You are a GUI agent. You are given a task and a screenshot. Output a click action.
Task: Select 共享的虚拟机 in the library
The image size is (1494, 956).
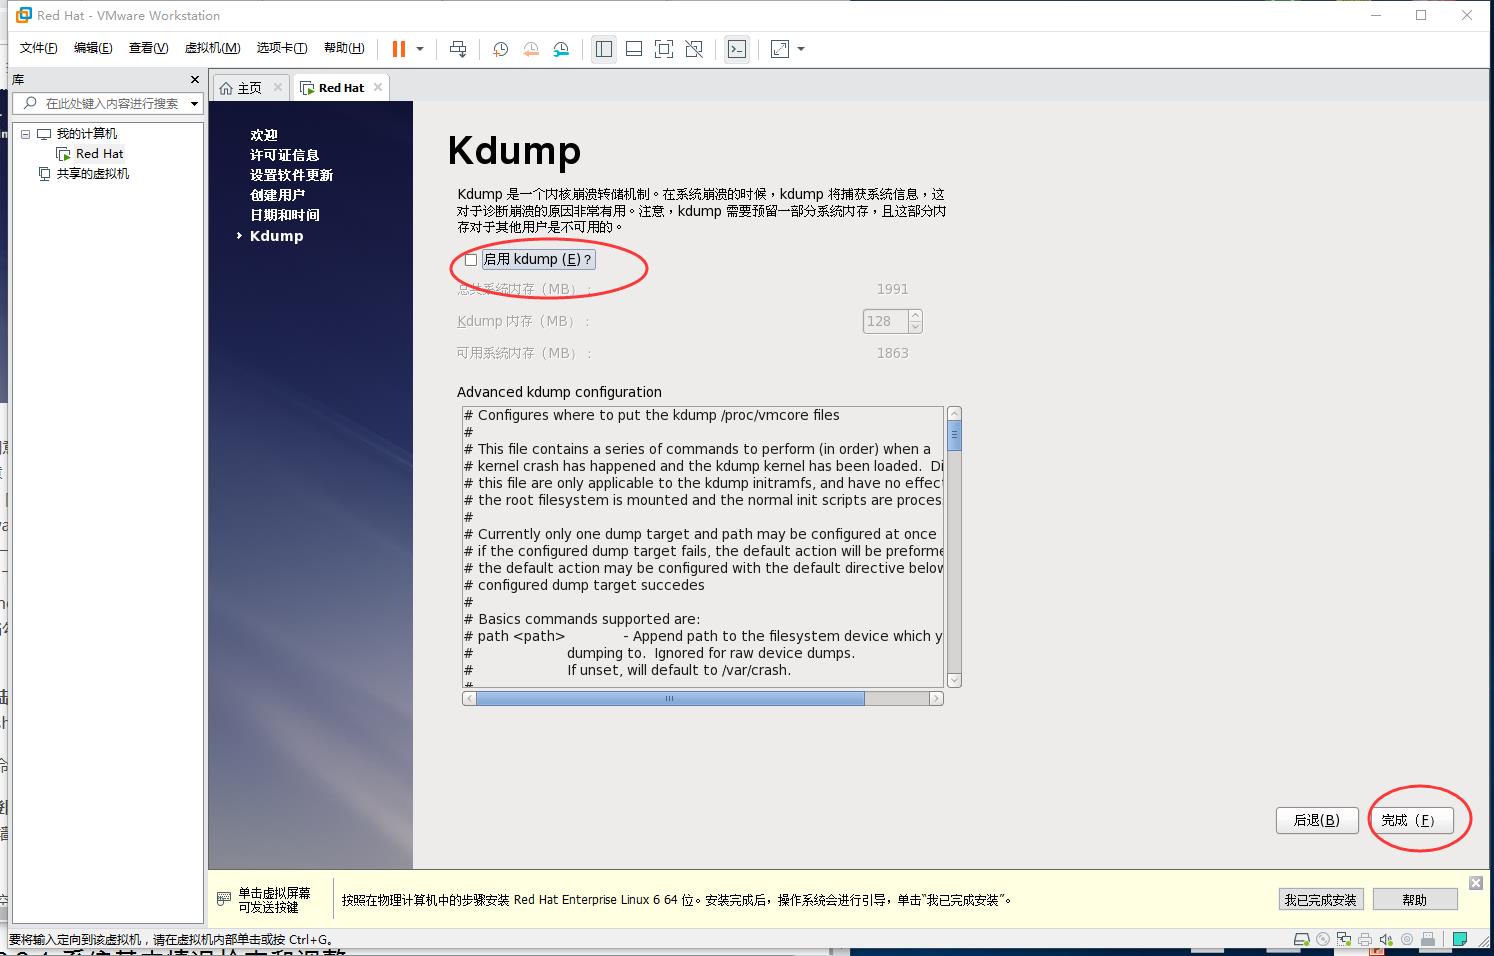click(92, 174)
